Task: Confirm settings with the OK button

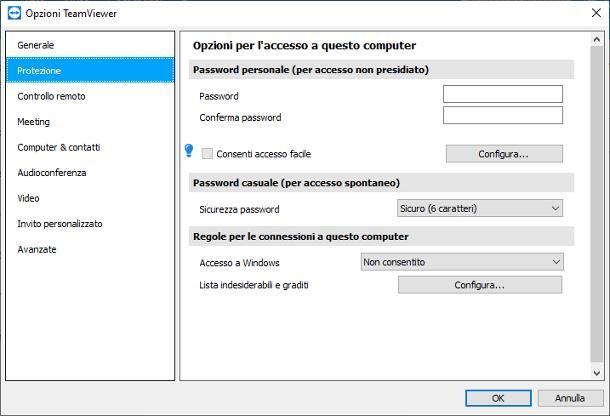Action: tap(498, 398)
